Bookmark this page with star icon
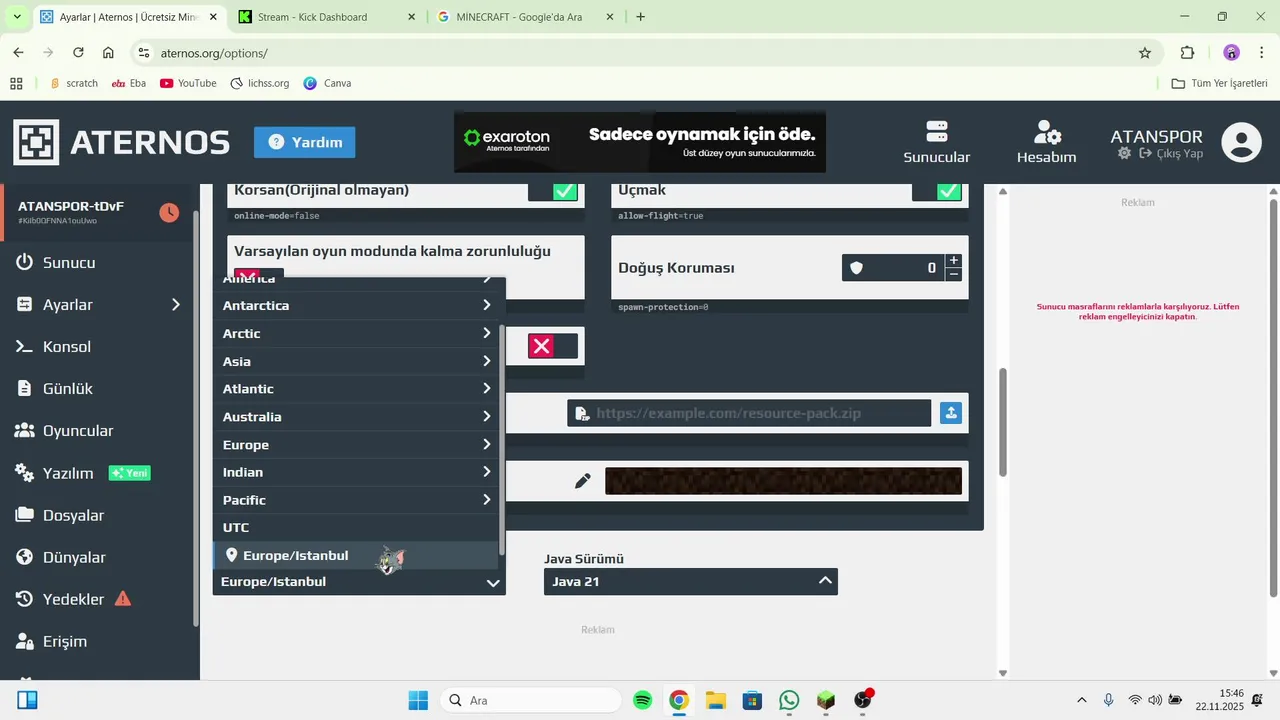The width and height of the screenshot is (1280, 720). pos(1145,53)
